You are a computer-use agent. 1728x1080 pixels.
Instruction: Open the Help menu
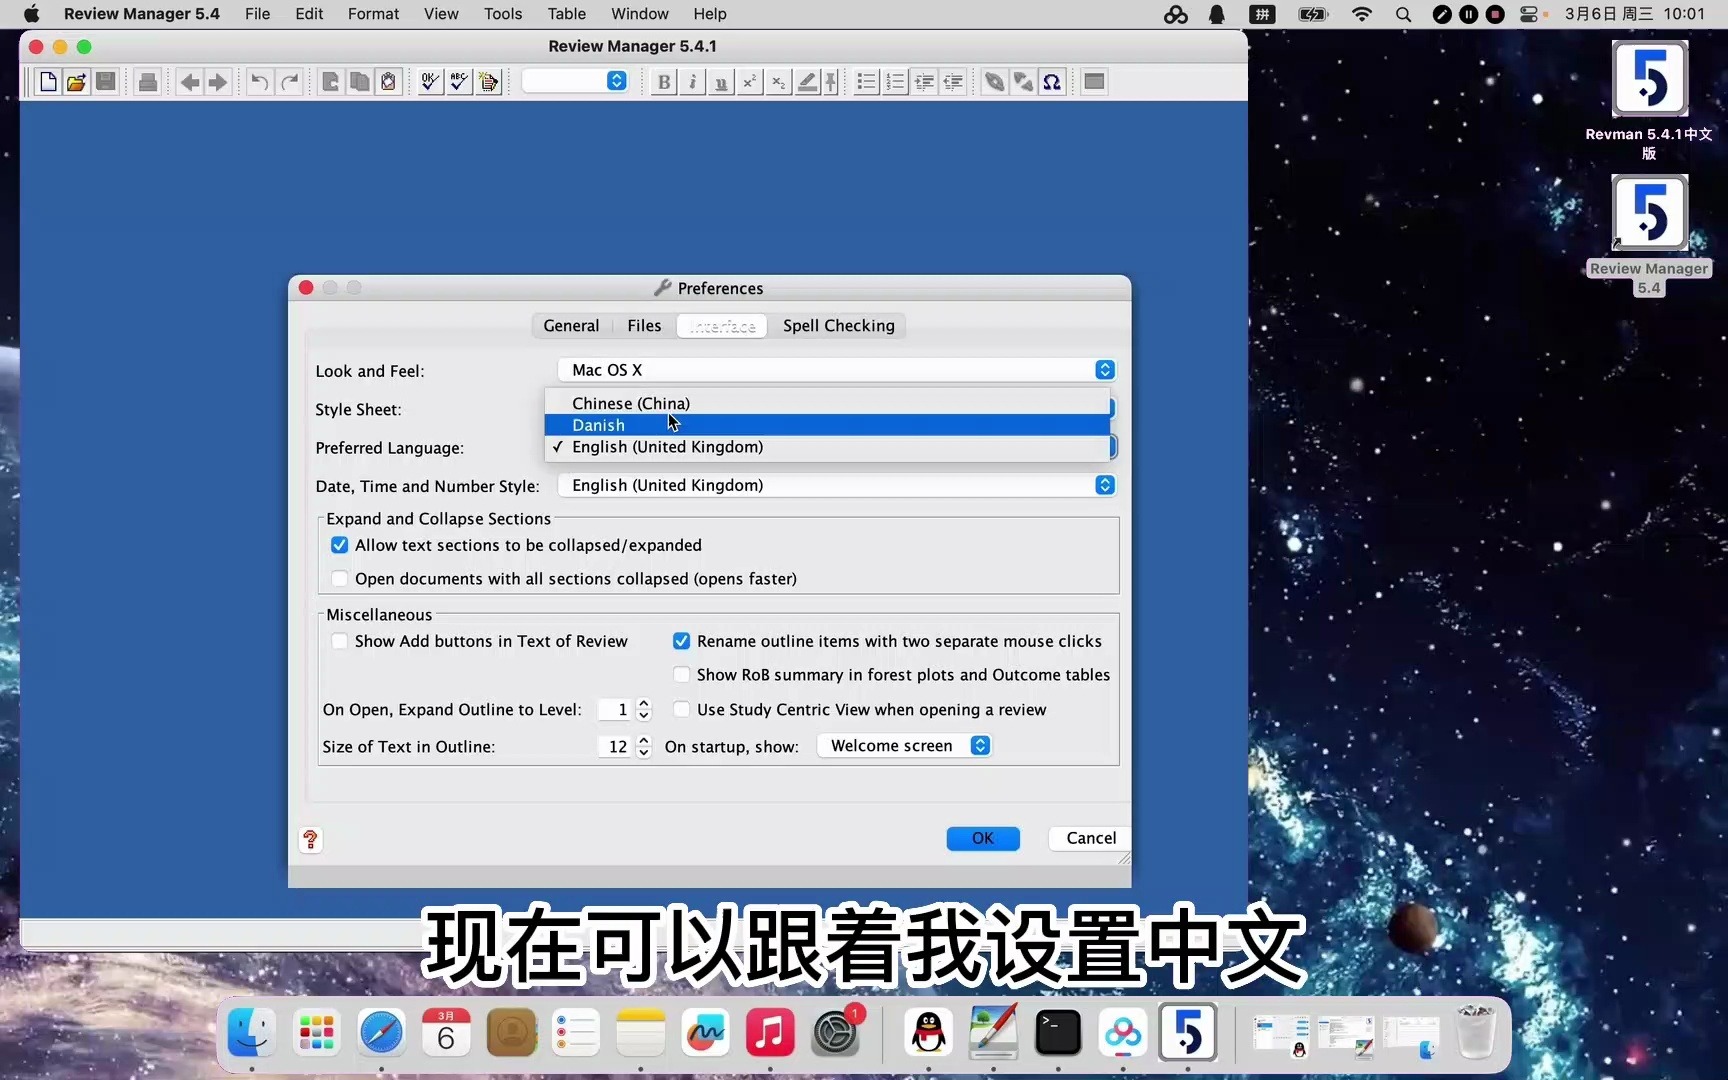pyautogui.click(x=710, y=14)
